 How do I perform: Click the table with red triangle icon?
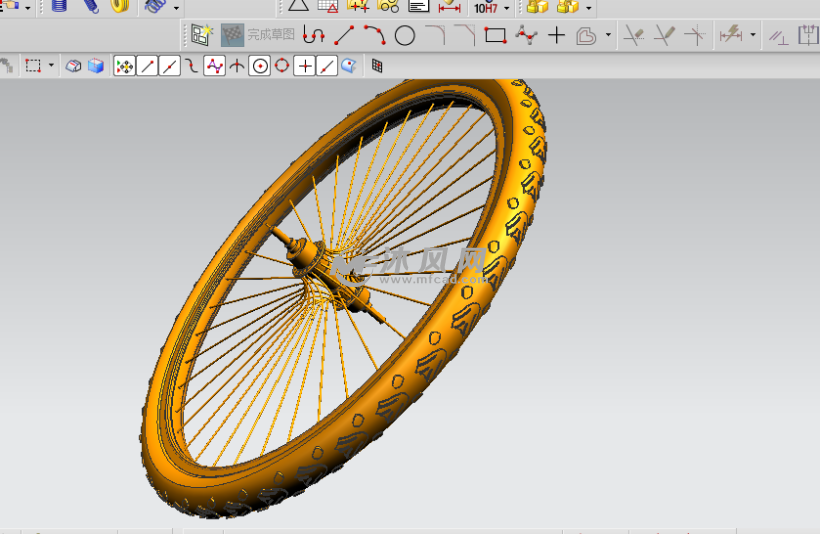pos(328,6)
